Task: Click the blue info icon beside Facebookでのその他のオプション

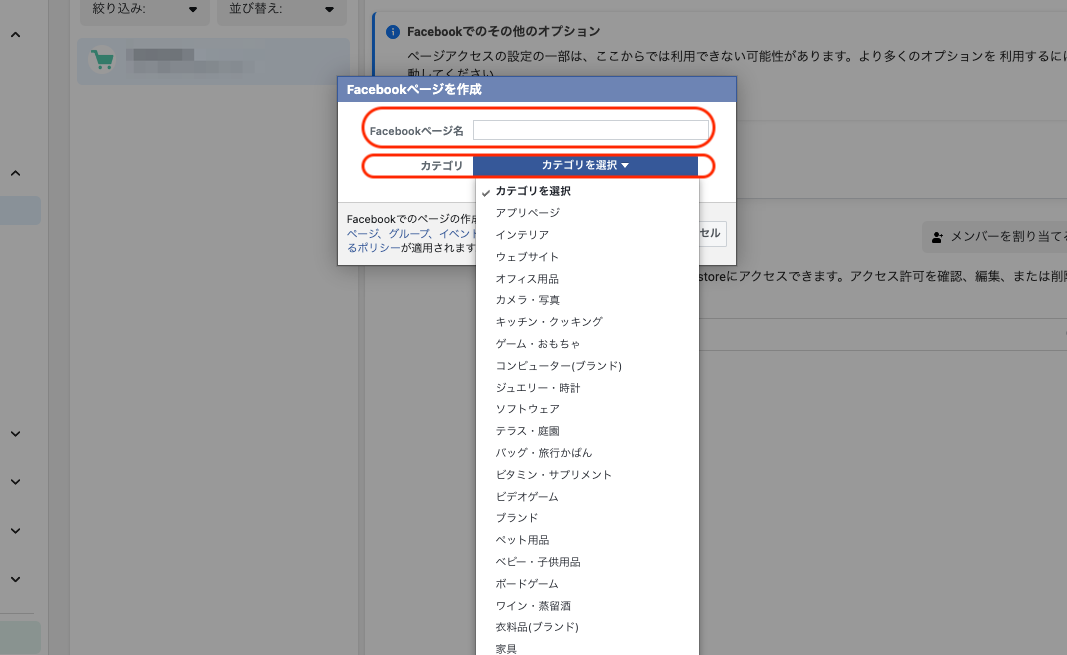Action: click(393, 32)
